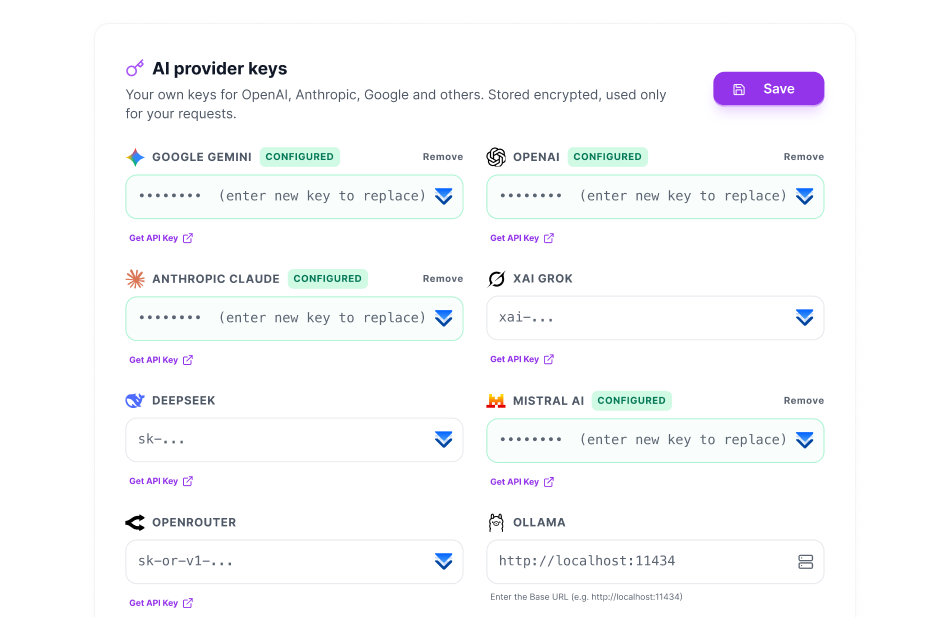Remove the Anthropic Claude key
This screenshot has height=617, width=949.
[442, 279]
